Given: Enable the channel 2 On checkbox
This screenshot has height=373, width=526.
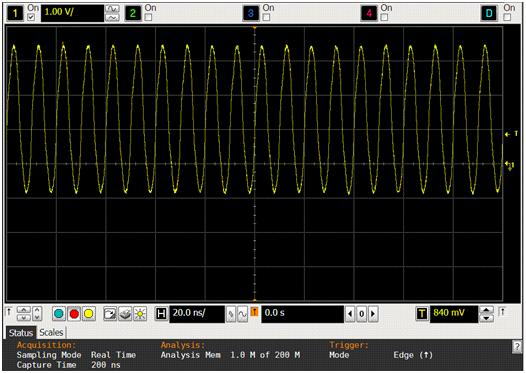Looking at the screenshot, I should click(x=148, y=17).
